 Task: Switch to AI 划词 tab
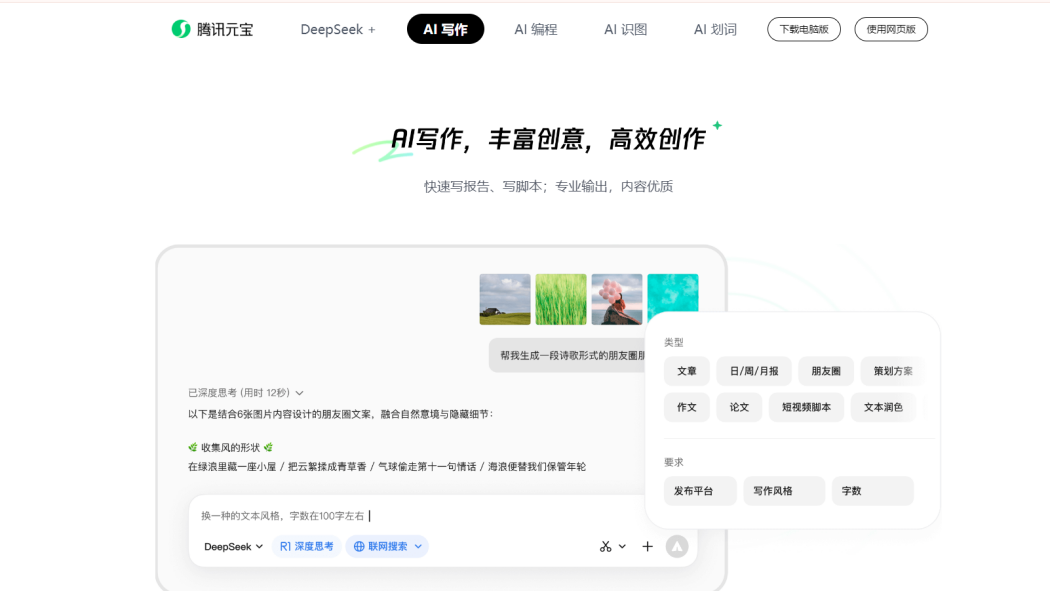click(715, 29)
